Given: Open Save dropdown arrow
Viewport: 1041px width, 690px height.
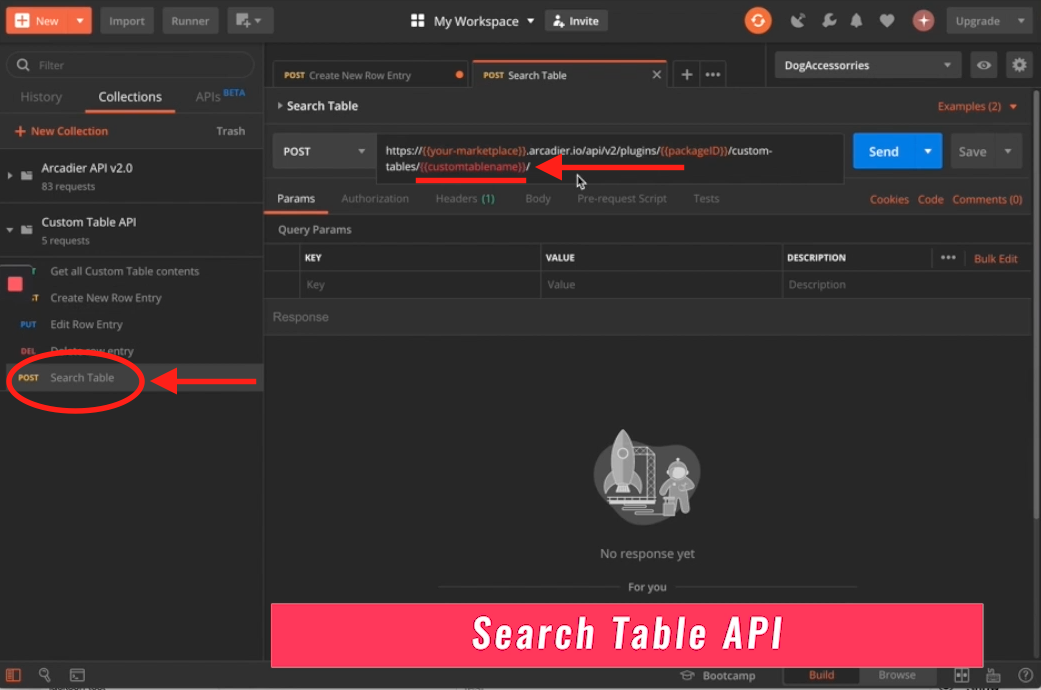Looking at the screenshot, I should (1008, 151).
